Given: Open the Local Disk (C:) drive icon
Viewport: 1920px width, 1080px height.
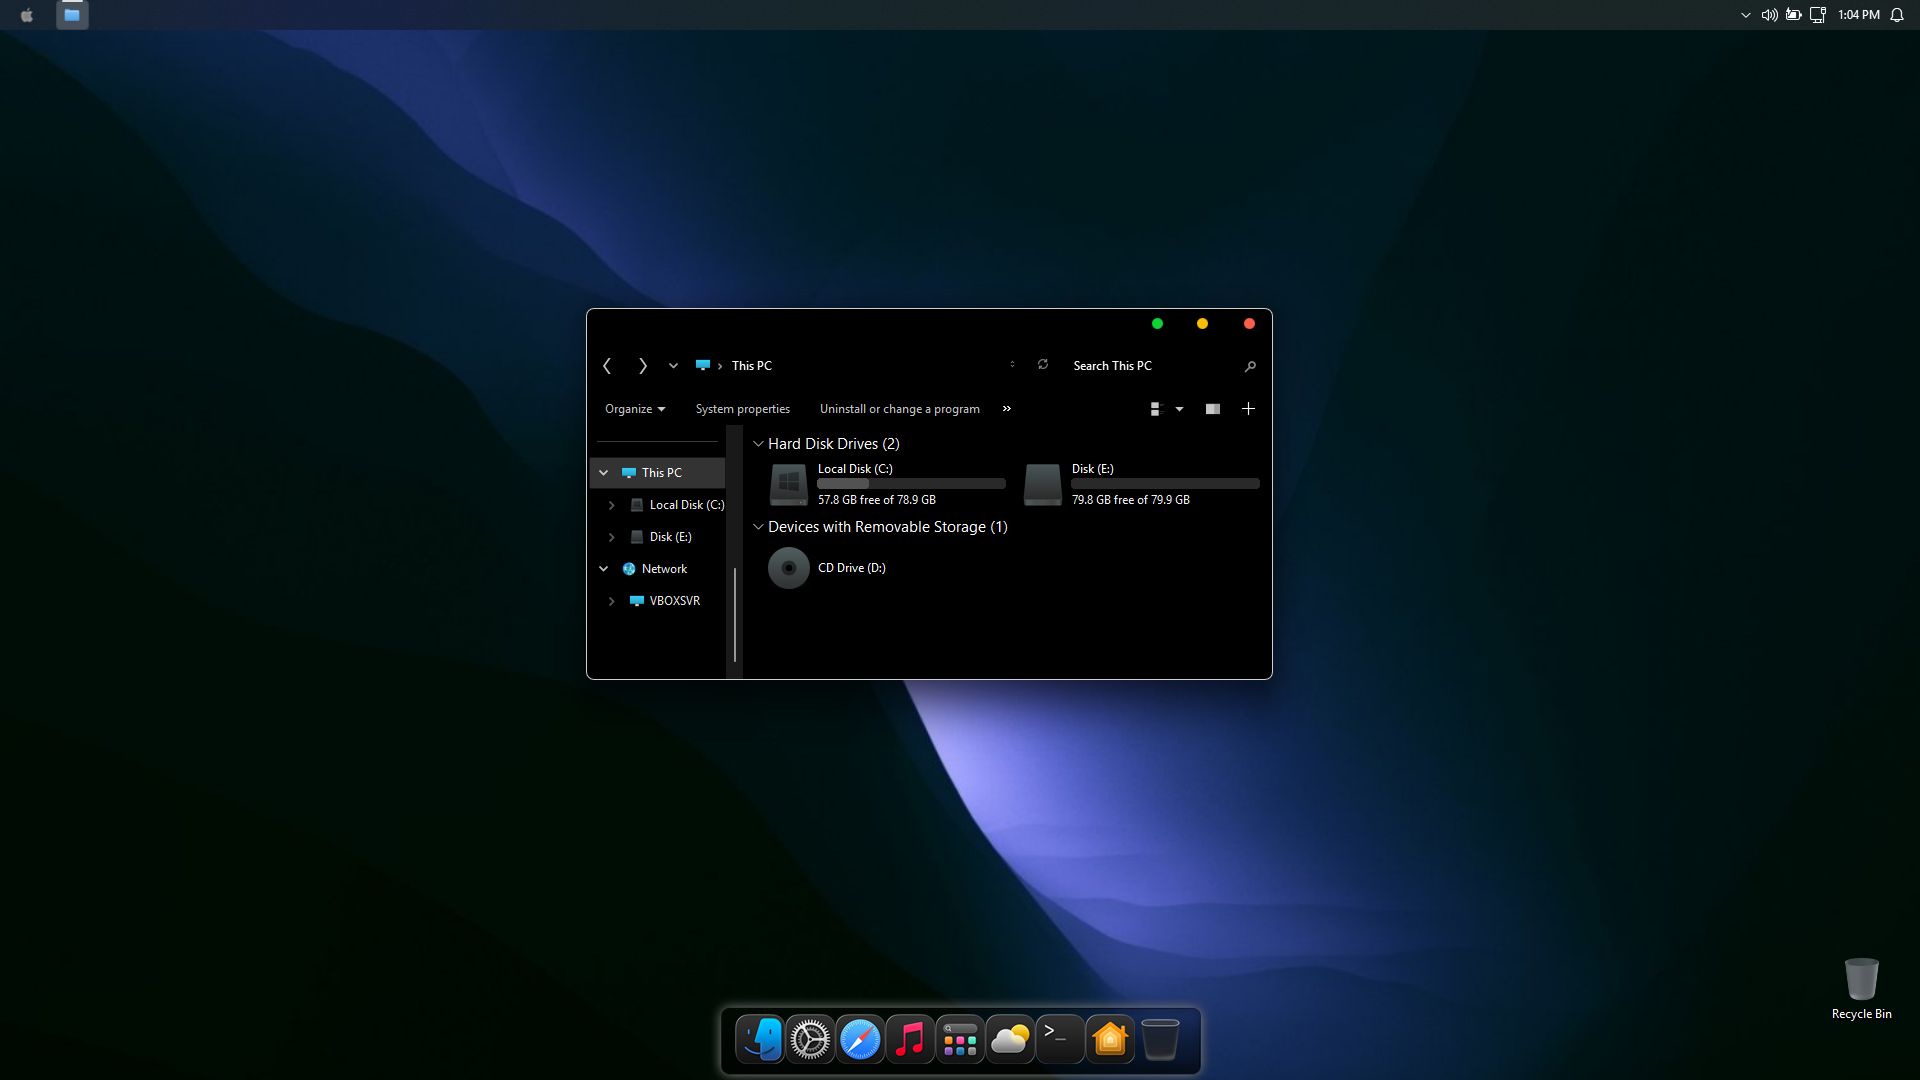Looking at the screenshot, I should coord(788,484).
